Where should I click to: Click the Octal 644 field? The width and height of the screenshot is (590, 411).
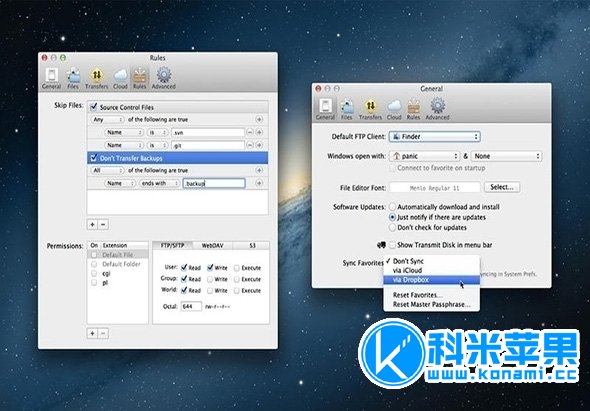coord(191,306)
